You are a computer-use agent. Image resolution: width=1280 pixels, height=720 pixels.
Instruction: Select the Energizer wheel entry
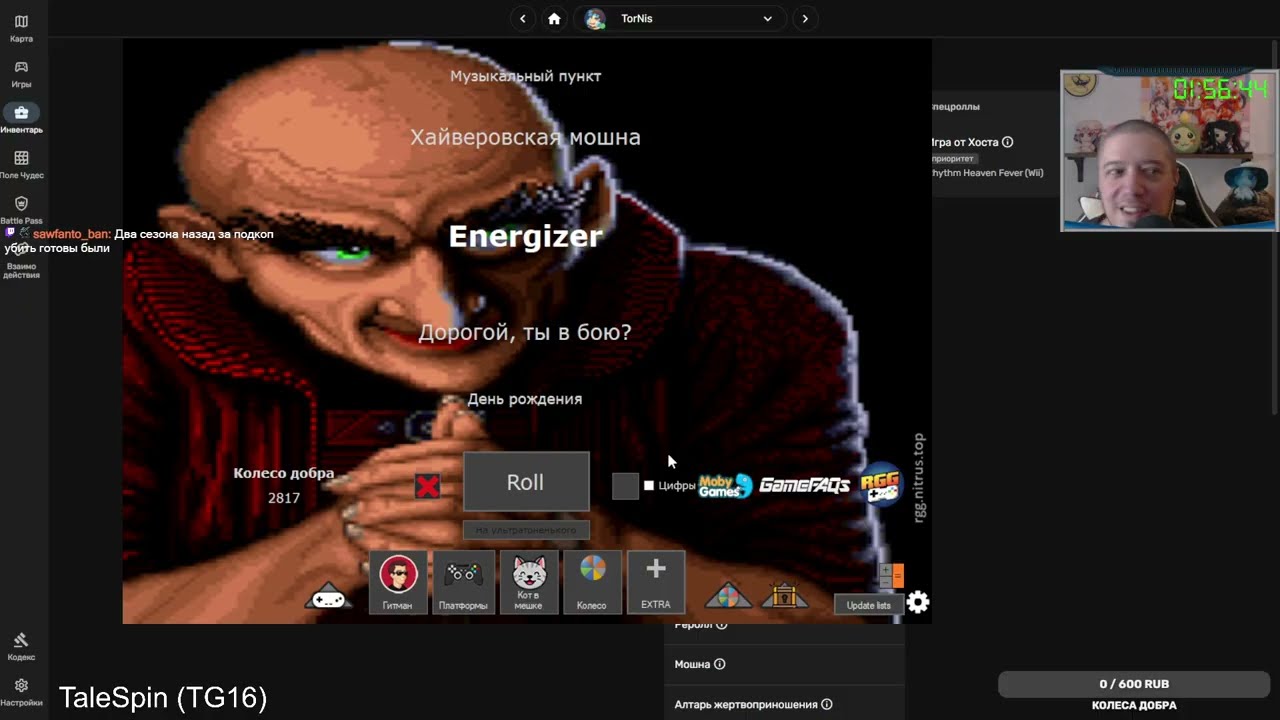[526, 236]
